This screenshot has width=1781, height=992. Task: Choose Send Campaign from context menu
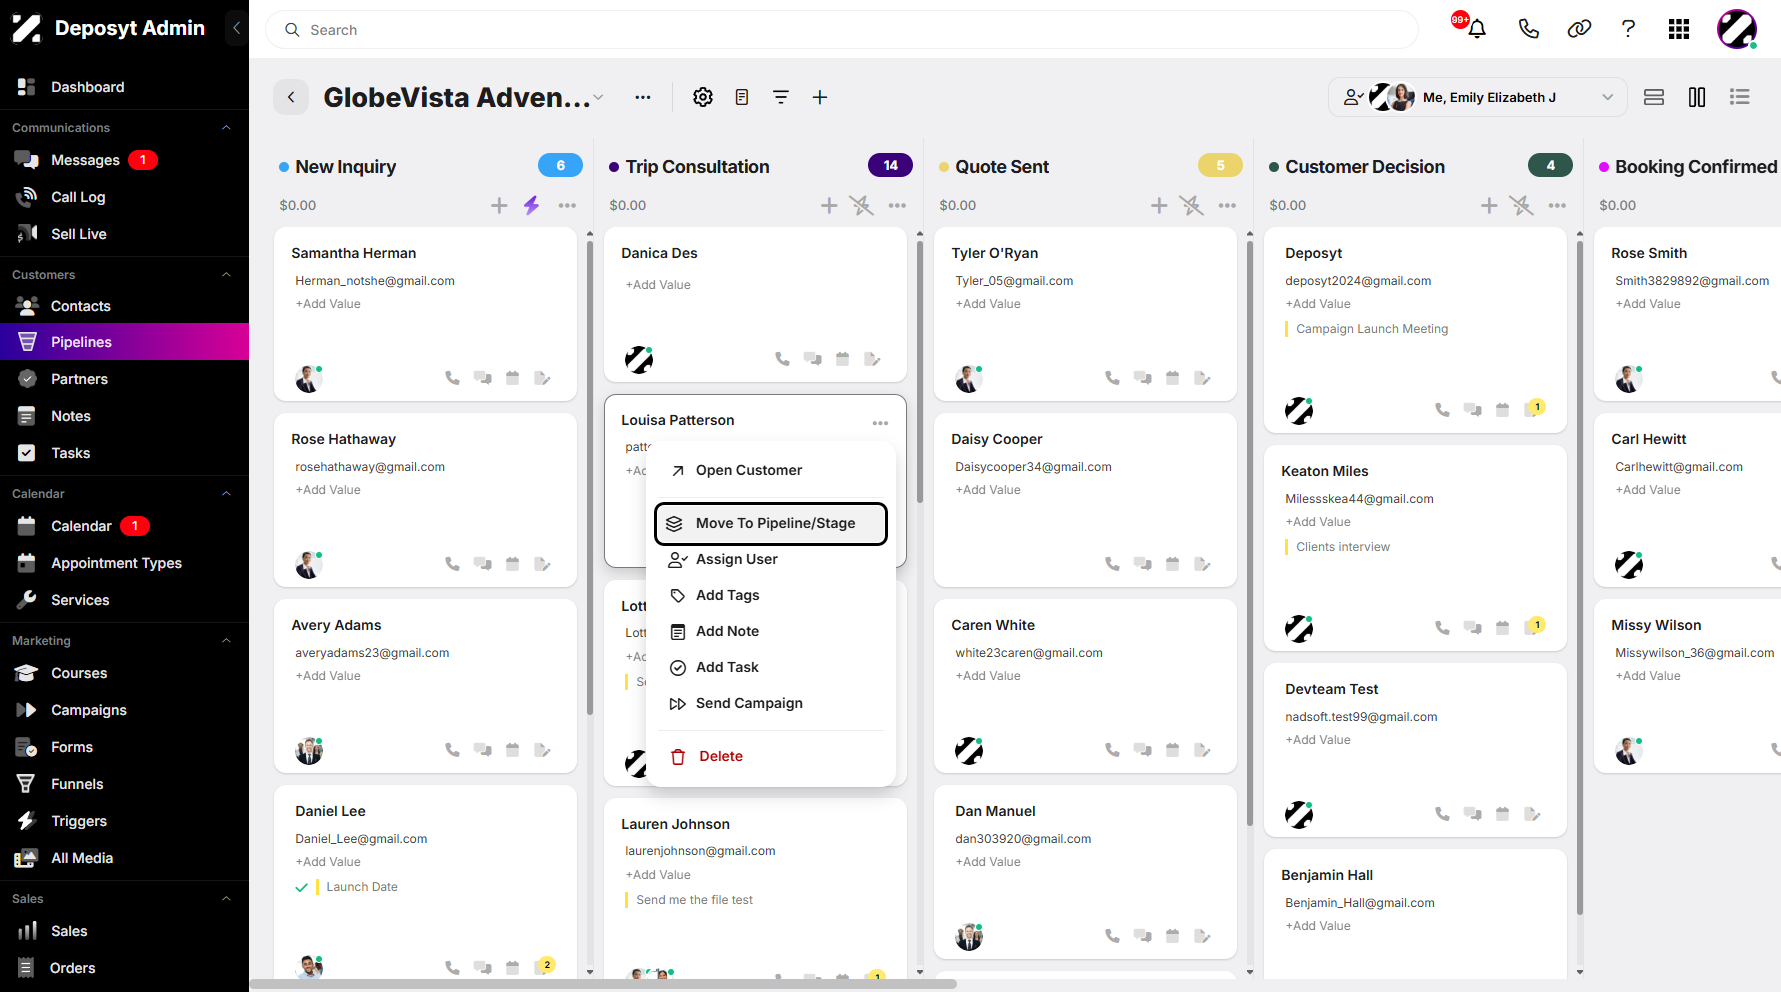pyautogui.click(x=770, y=703)
